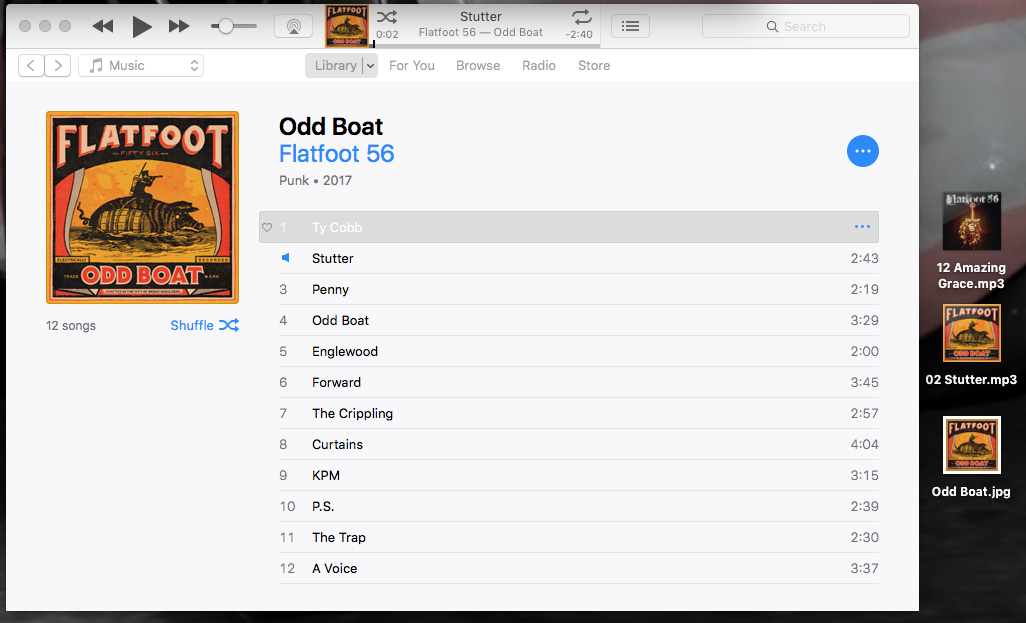The height and width of the screenshot is (623, 1026).
Task: Start playback with the play button
Action: coord(141,26)
